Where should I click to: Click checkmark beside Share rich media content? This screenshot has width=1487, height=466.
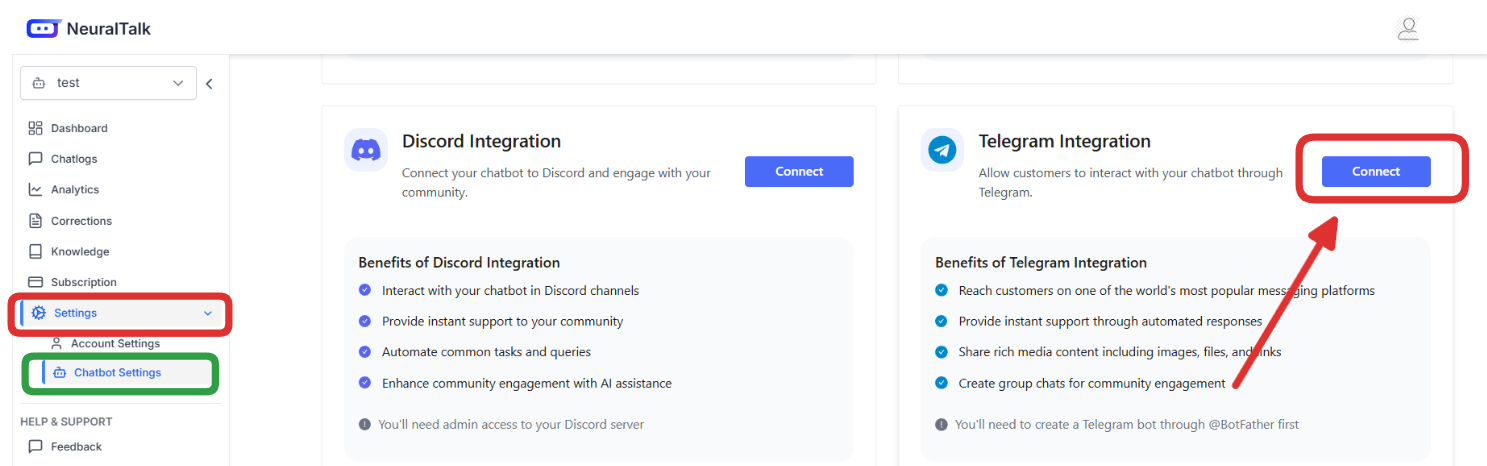(x=941, y=352)
